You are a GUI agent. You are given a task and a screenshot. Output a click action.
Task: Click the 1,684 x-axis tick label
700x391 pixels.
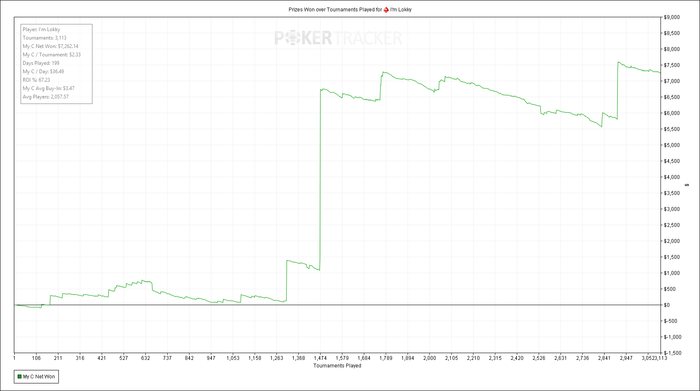[x=364, y=358]
